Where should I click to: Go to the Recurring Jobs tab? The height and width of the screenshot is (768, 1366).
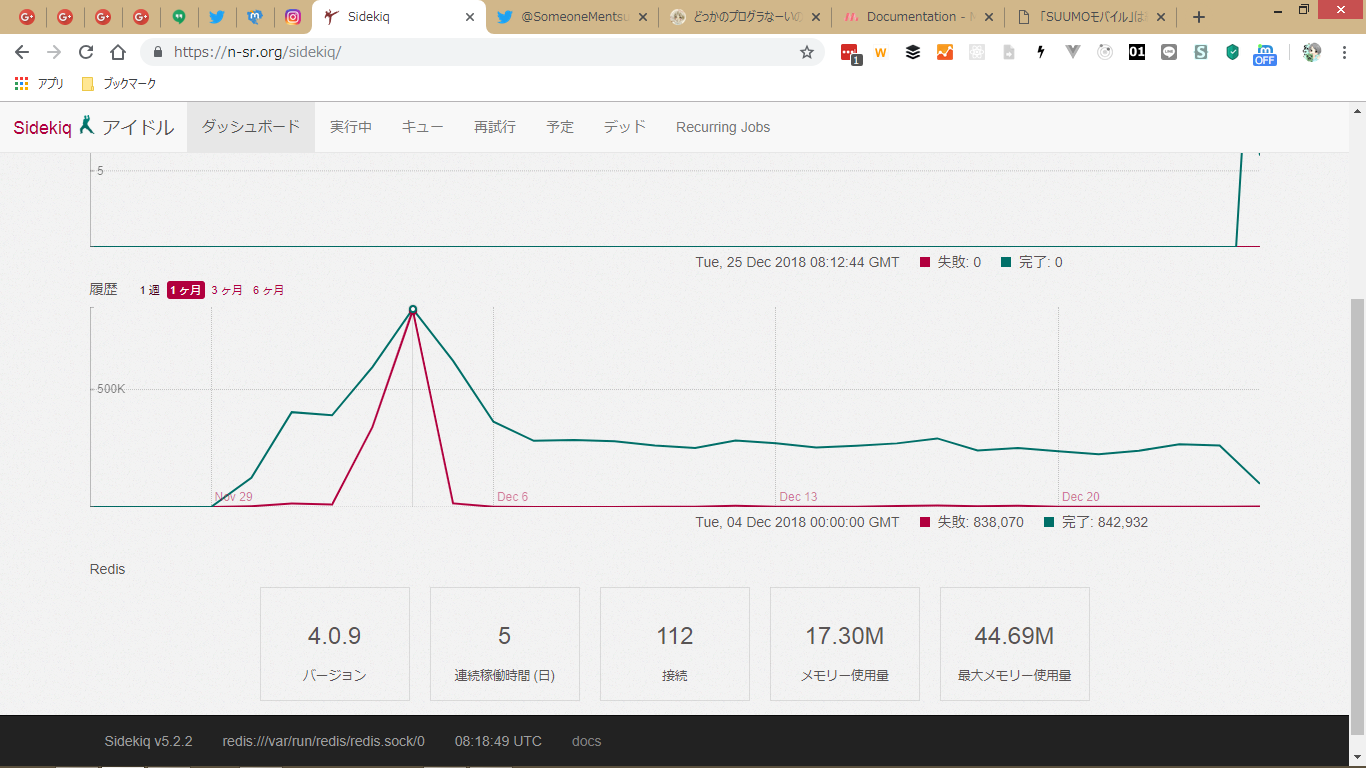click(722, 127)
